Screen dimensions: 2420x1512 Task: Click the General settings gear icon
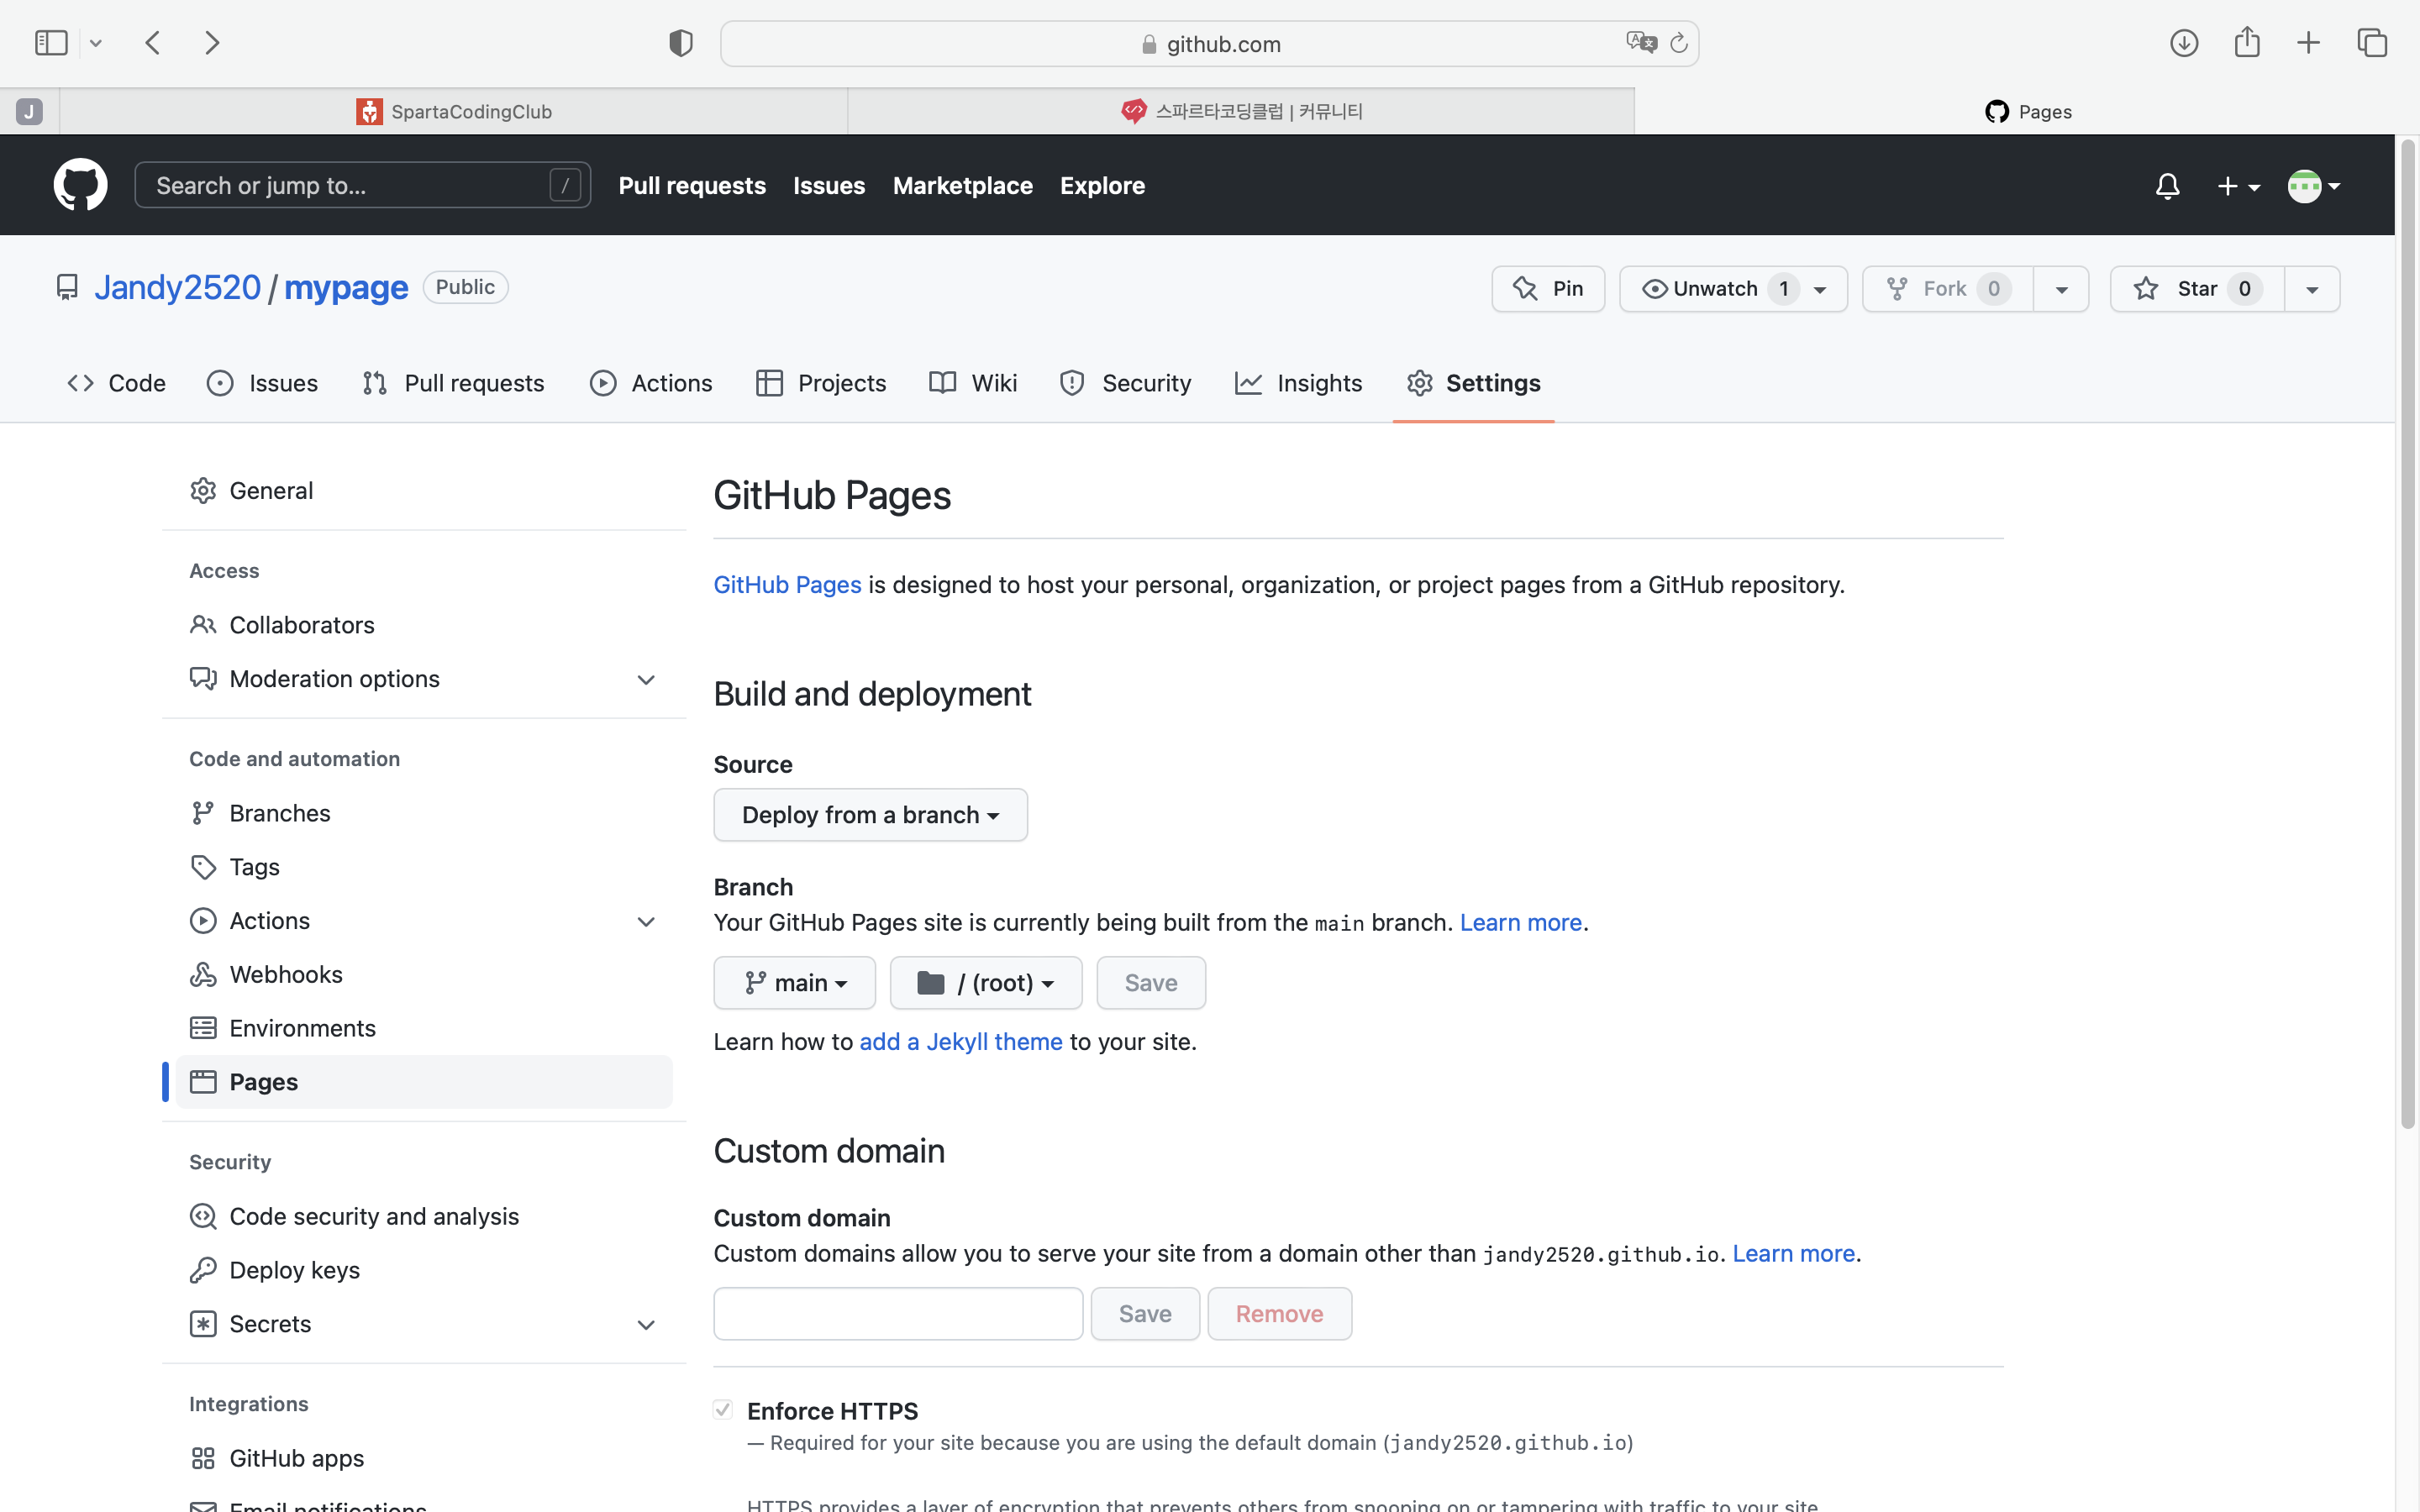click(203, 491)
